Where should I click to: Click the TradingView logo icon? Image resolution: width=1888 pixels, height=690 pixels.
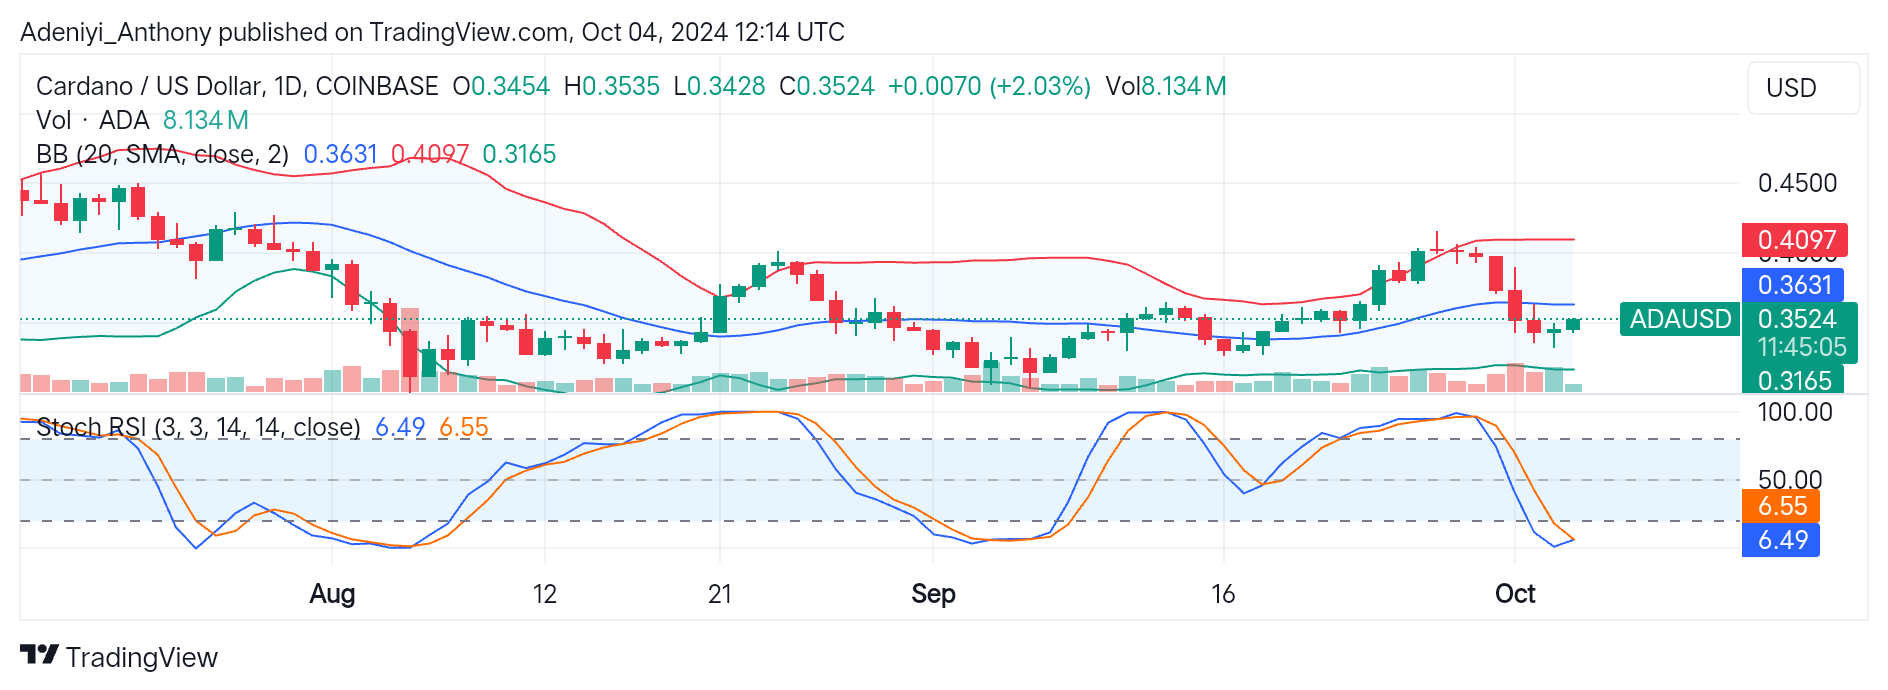click(x=39, y=656)
